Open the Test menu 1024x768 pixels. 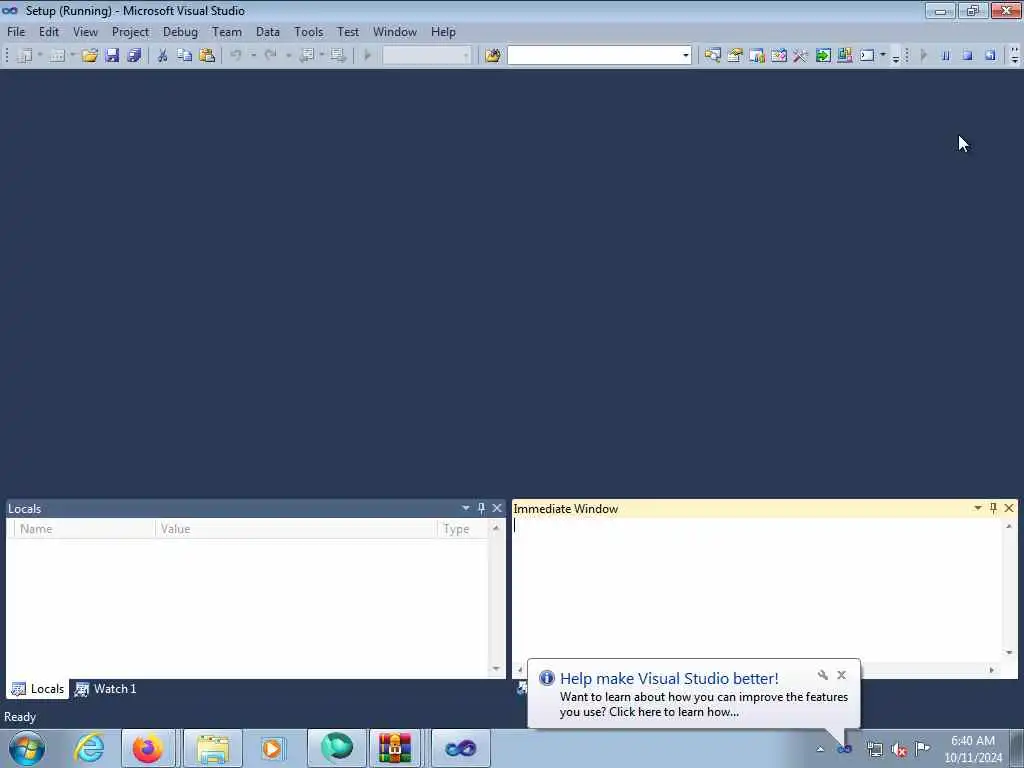point(348,32)
